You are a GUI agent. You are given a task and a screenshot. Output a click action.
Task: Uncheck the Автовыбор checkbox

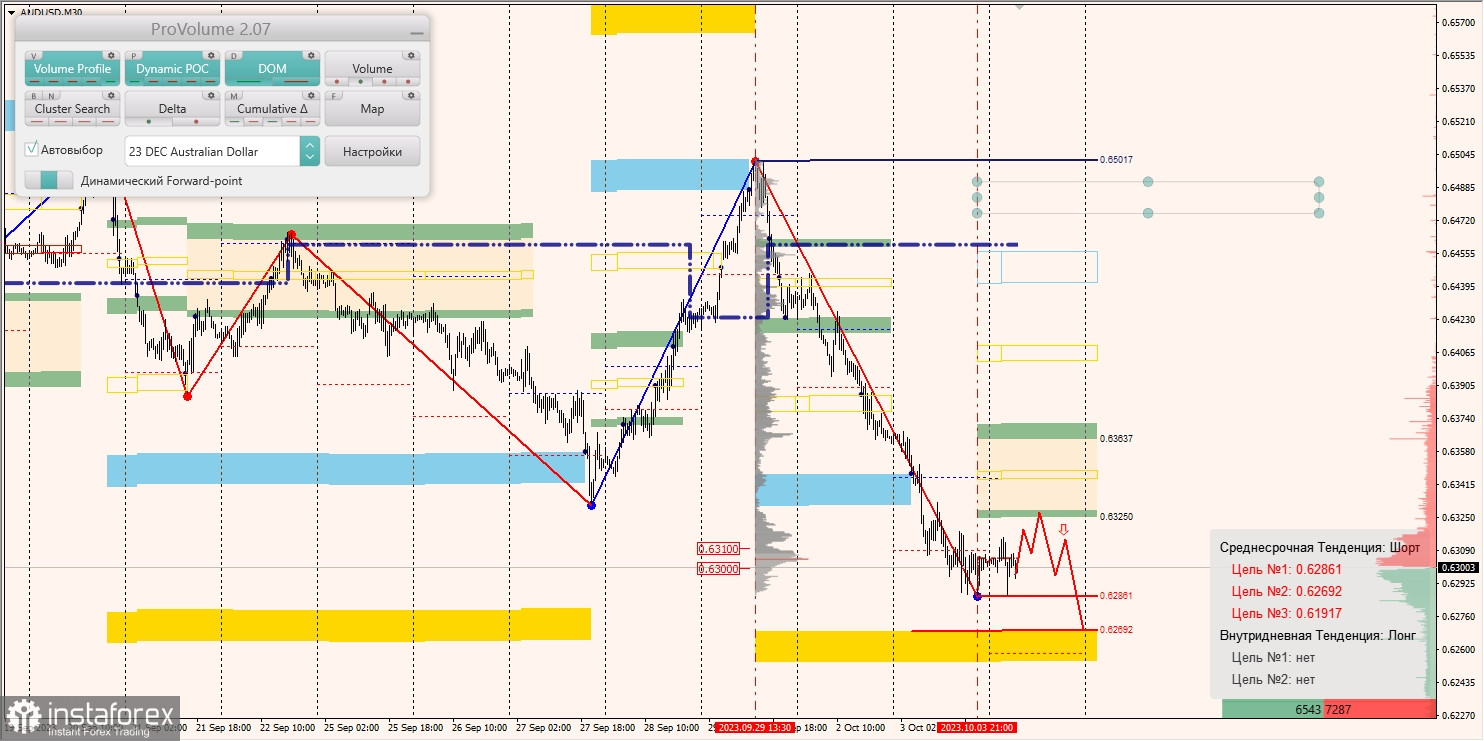click(32, 149)
